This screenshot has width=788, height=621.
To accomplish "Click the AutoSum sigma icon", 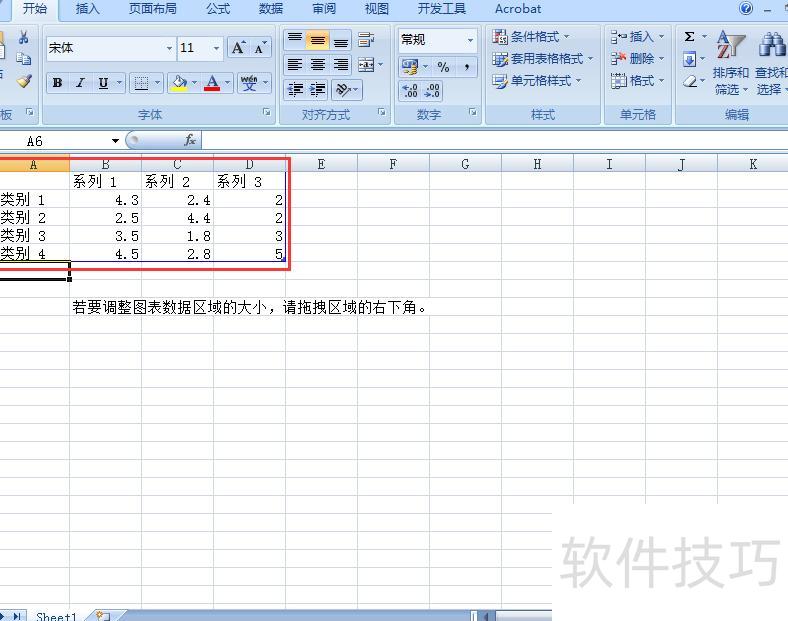I will coord(690,37).
